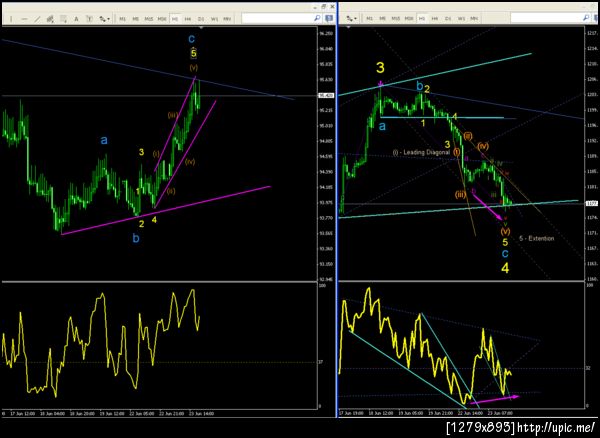Select horizontal line tool in left window
Screen dimensions: 600x438
(x=24, y=18)
